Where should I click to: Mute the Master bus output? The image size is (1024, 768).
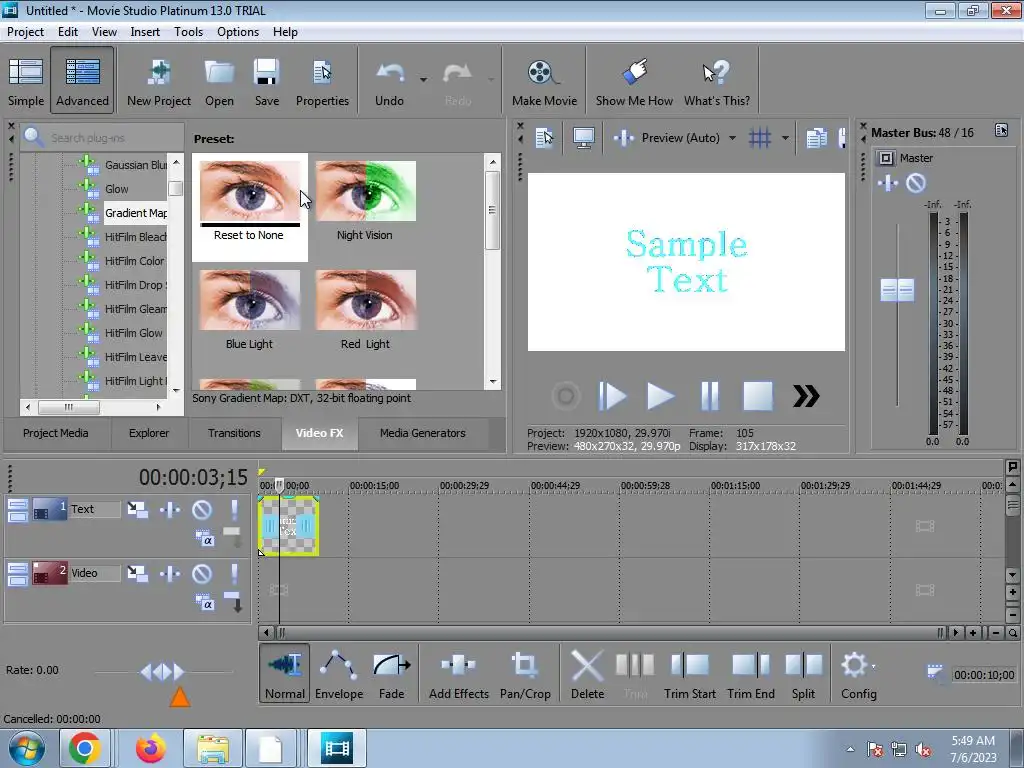tap(916, 184)
